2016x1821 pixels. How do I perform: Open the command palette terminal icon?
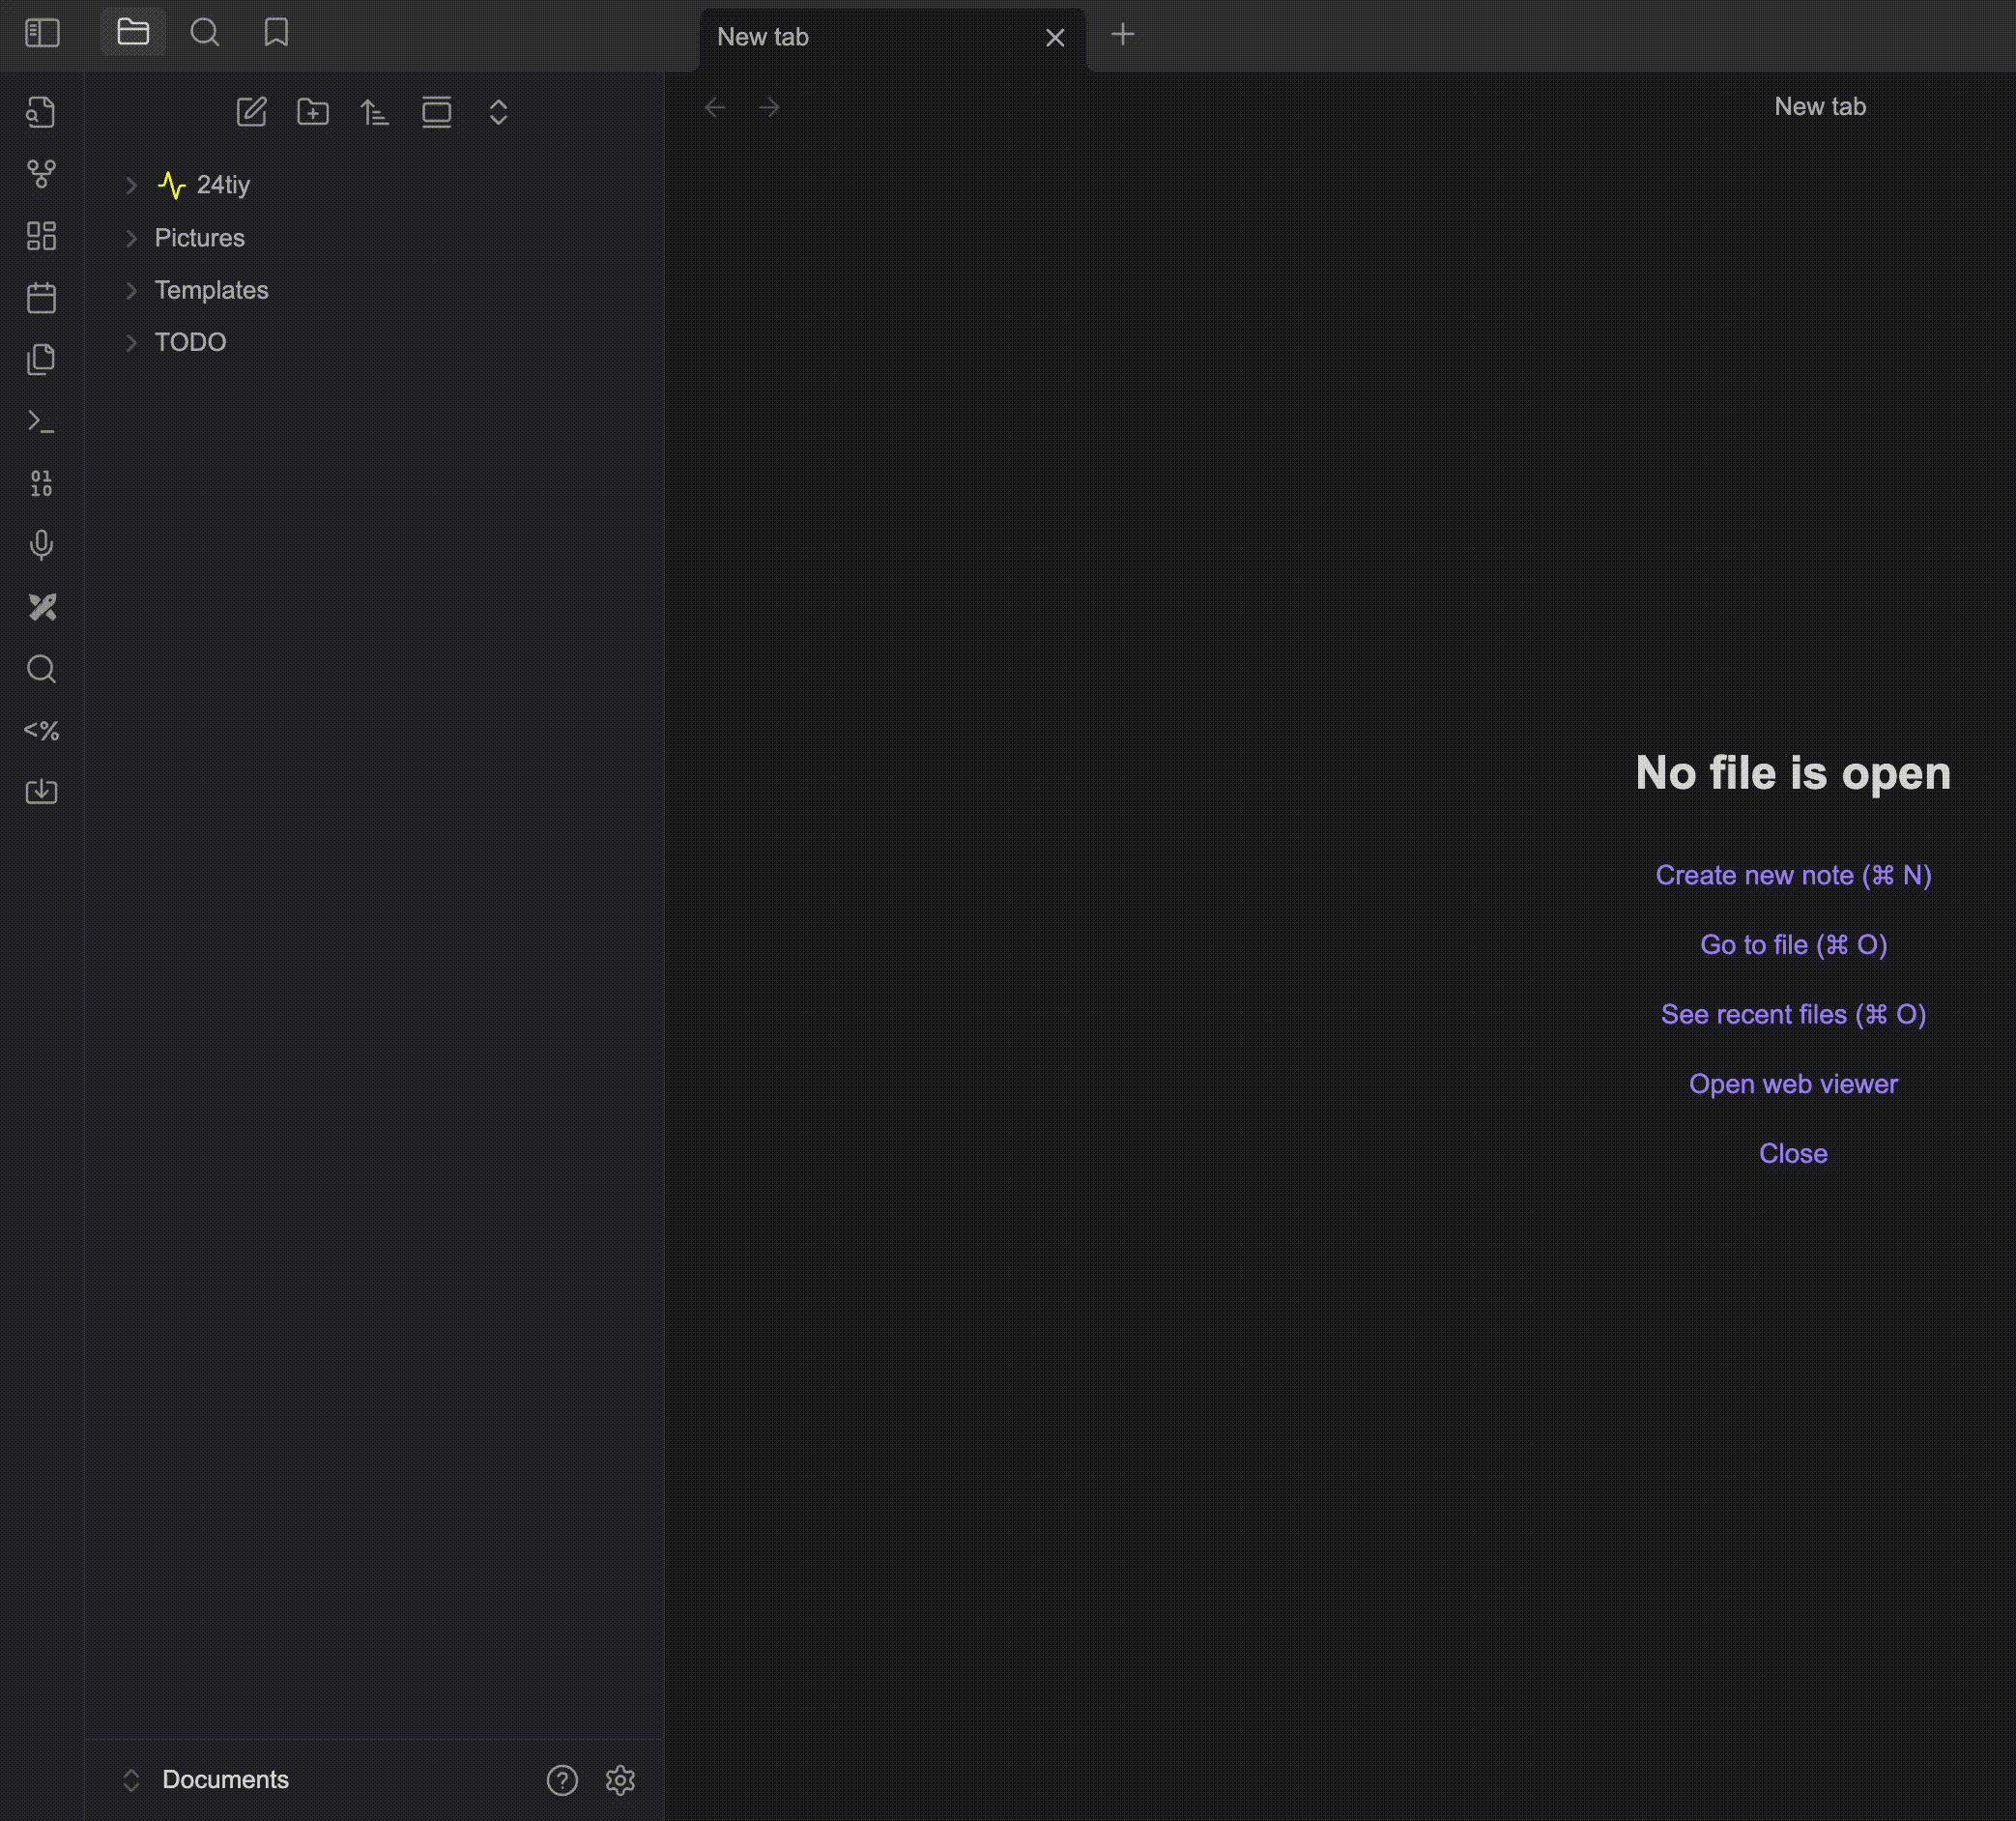click(41, 421)
